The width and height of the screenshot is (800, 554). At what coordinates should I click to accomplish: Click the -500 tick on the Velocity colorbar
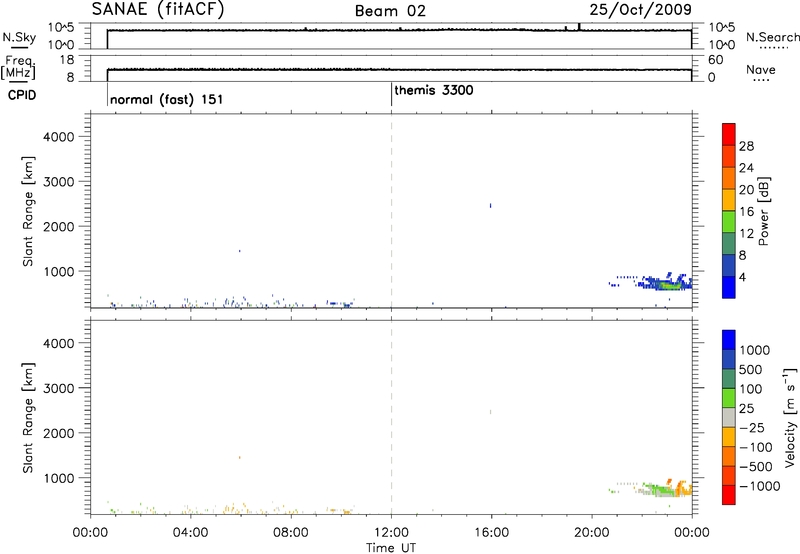click(756, 466)
